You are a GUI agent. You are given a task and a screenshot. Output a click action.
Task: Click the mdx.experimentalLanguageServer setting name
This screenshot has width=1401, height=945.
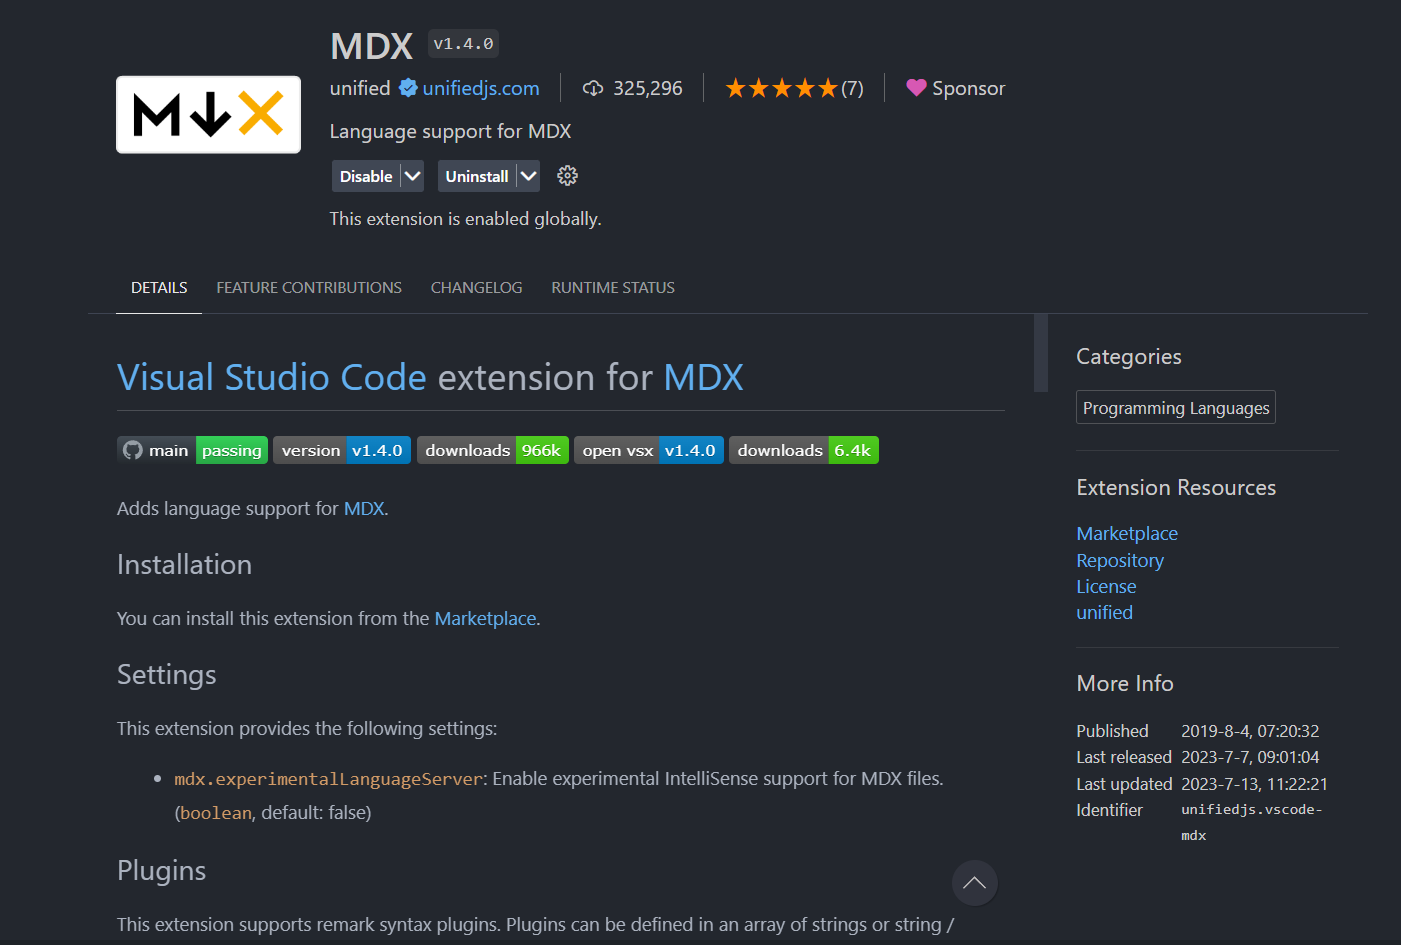coord(328,779)
